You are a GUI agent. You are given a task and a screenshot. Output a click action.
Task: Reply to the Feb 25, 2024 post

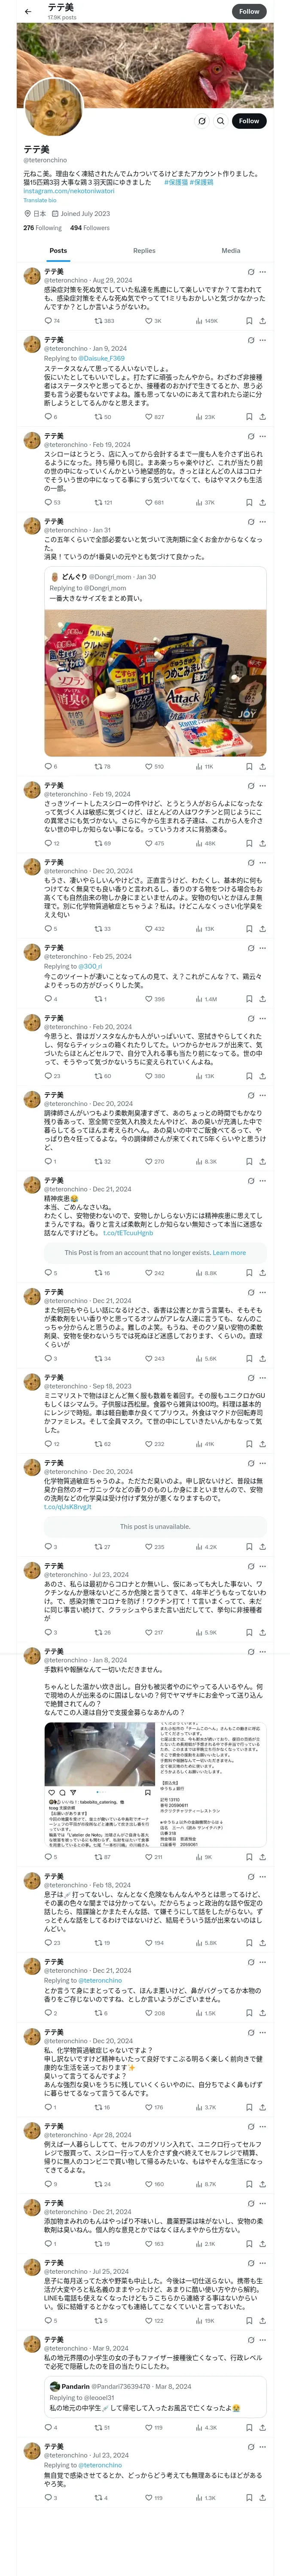pos(48,998)
